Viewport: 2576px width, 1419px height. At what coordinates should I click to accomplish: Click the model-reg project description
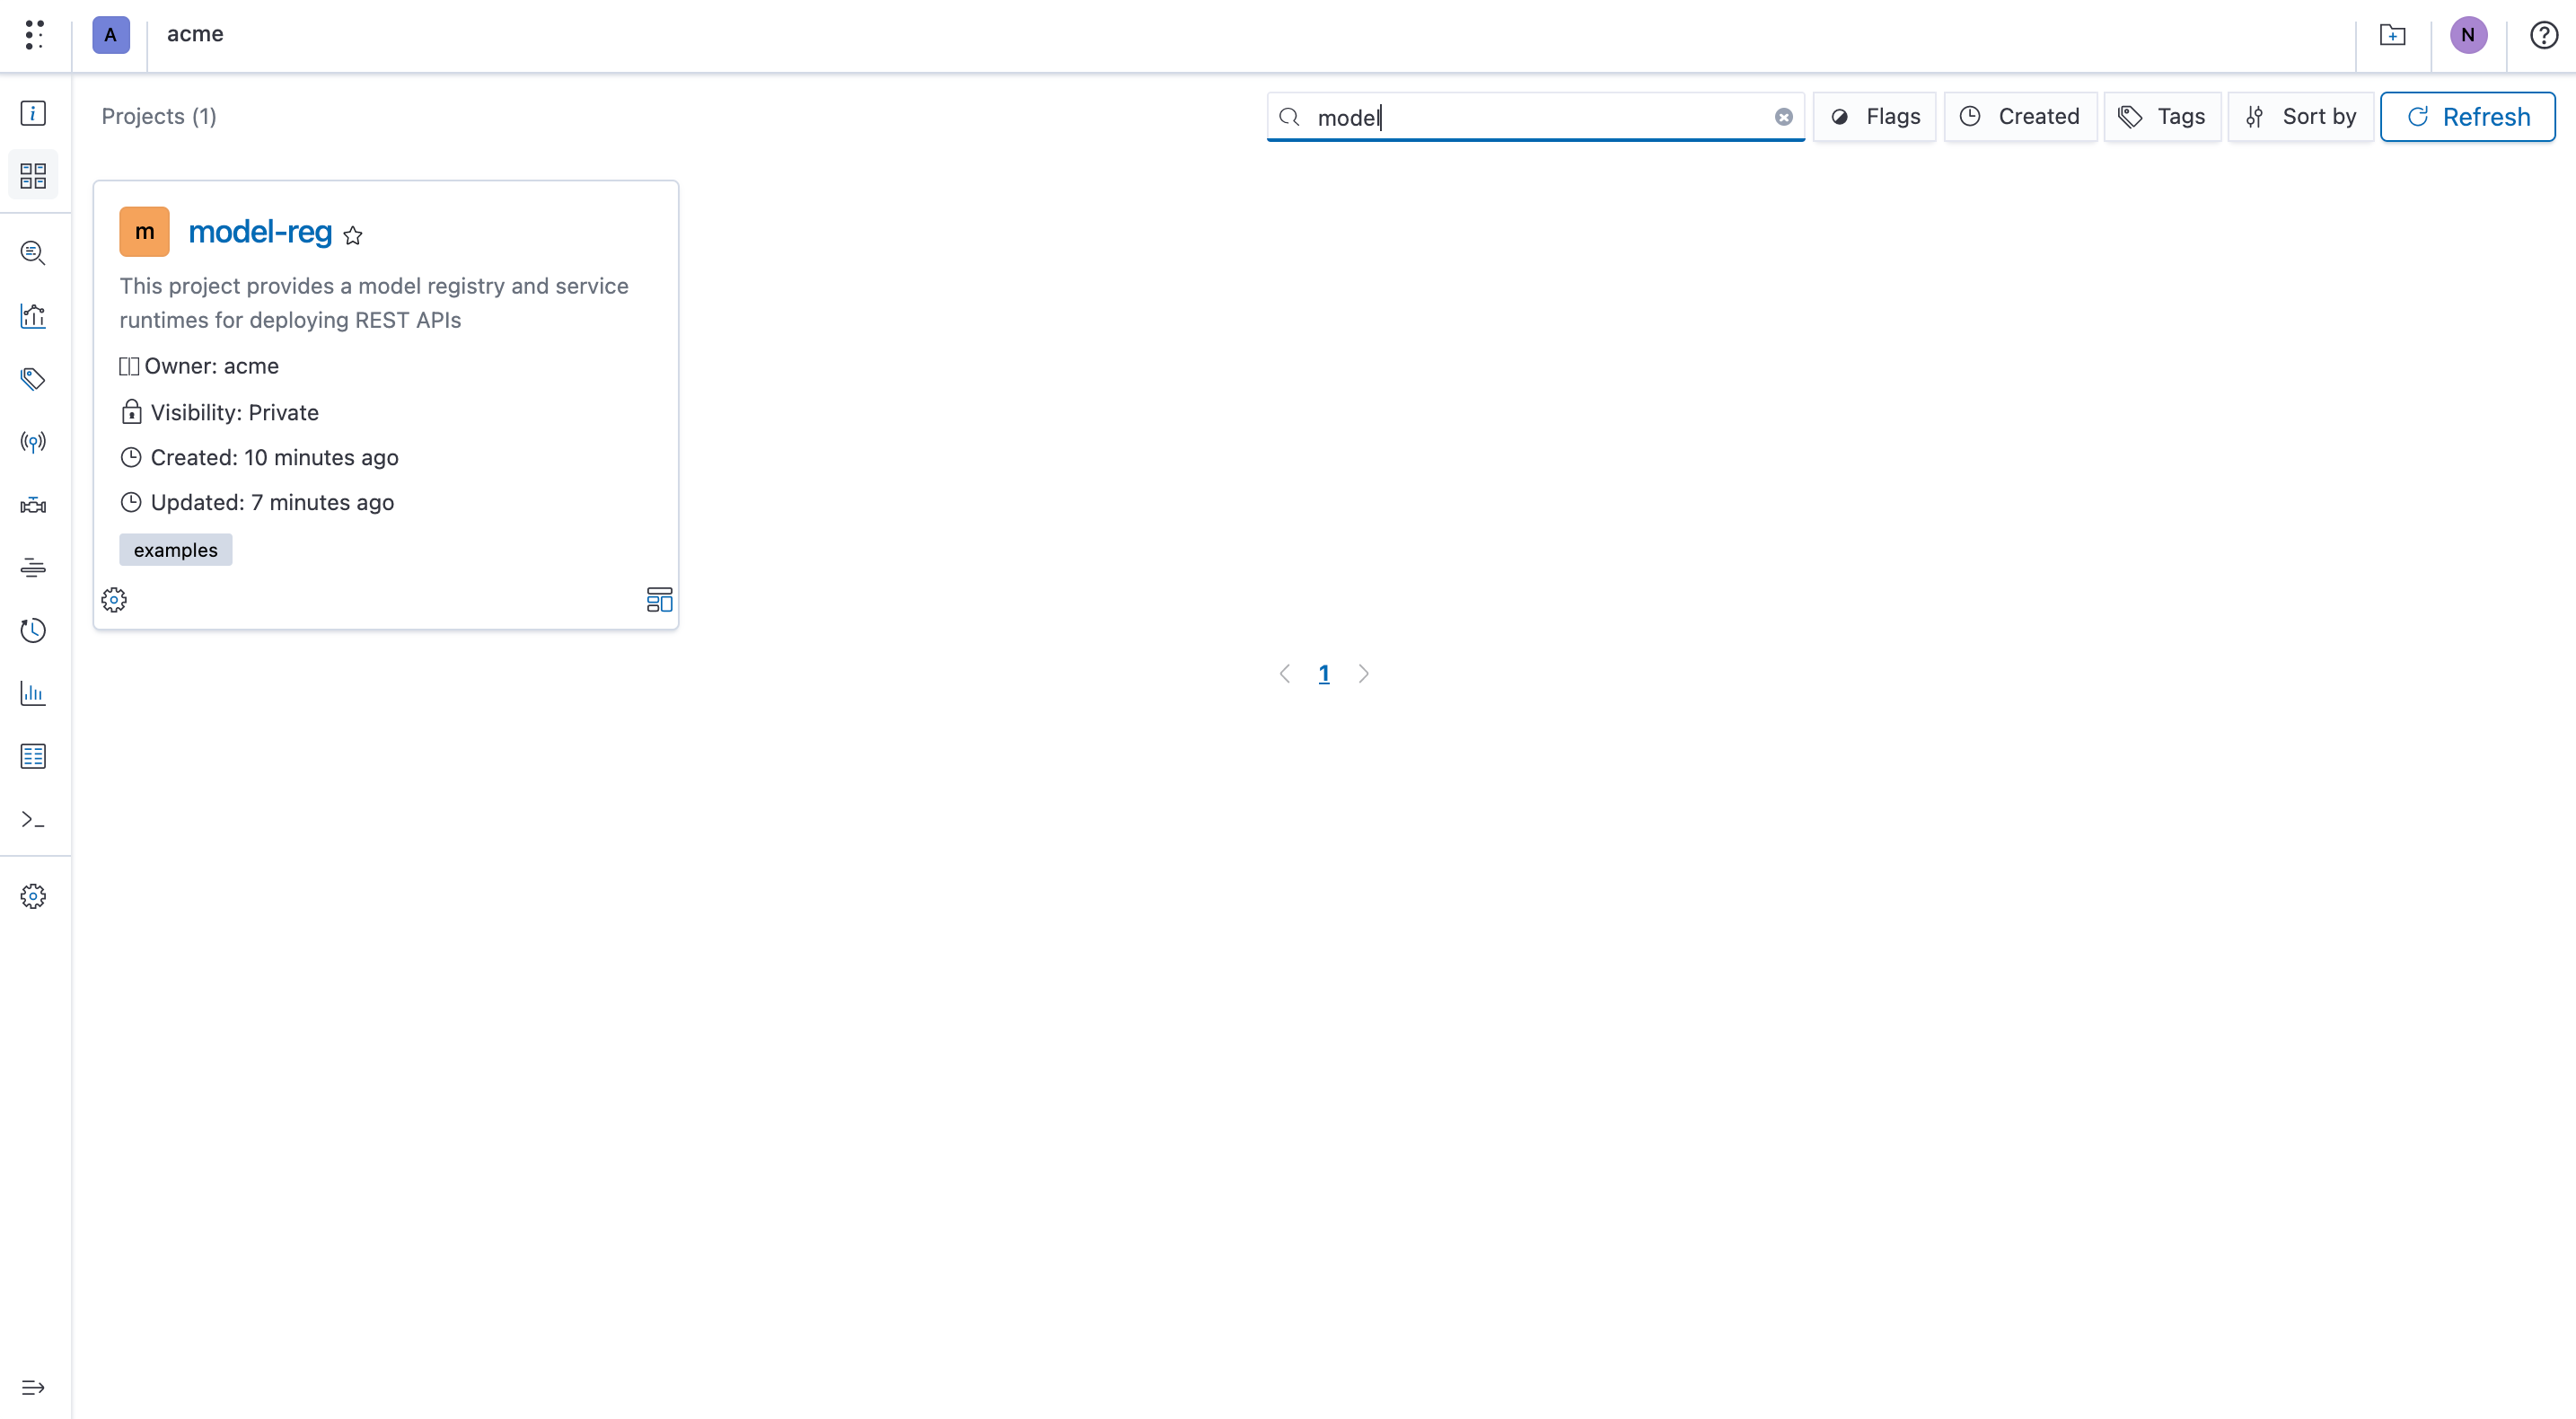tap(374, 303)
